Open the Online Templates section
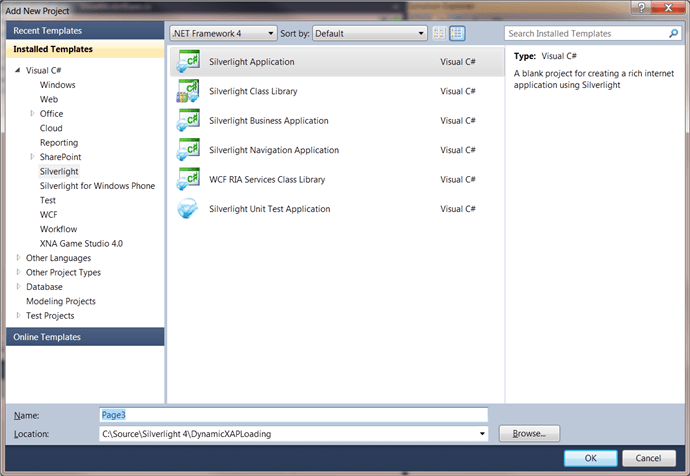690x476 pixels. [x=85, y=337]
